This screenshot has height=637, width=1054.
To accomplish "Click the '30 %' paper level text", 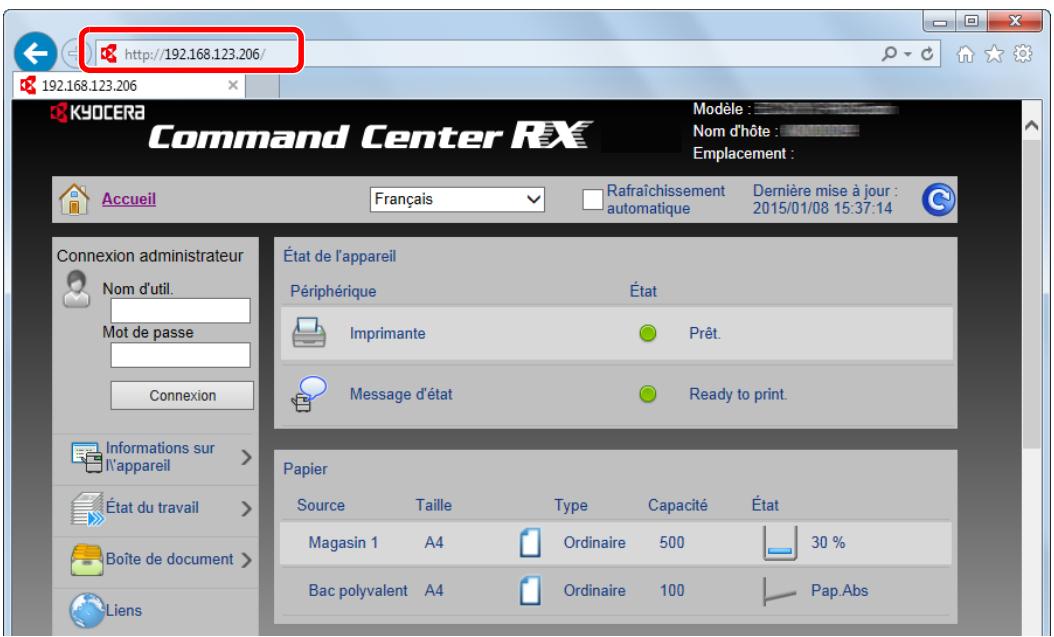I will (827, 542).
